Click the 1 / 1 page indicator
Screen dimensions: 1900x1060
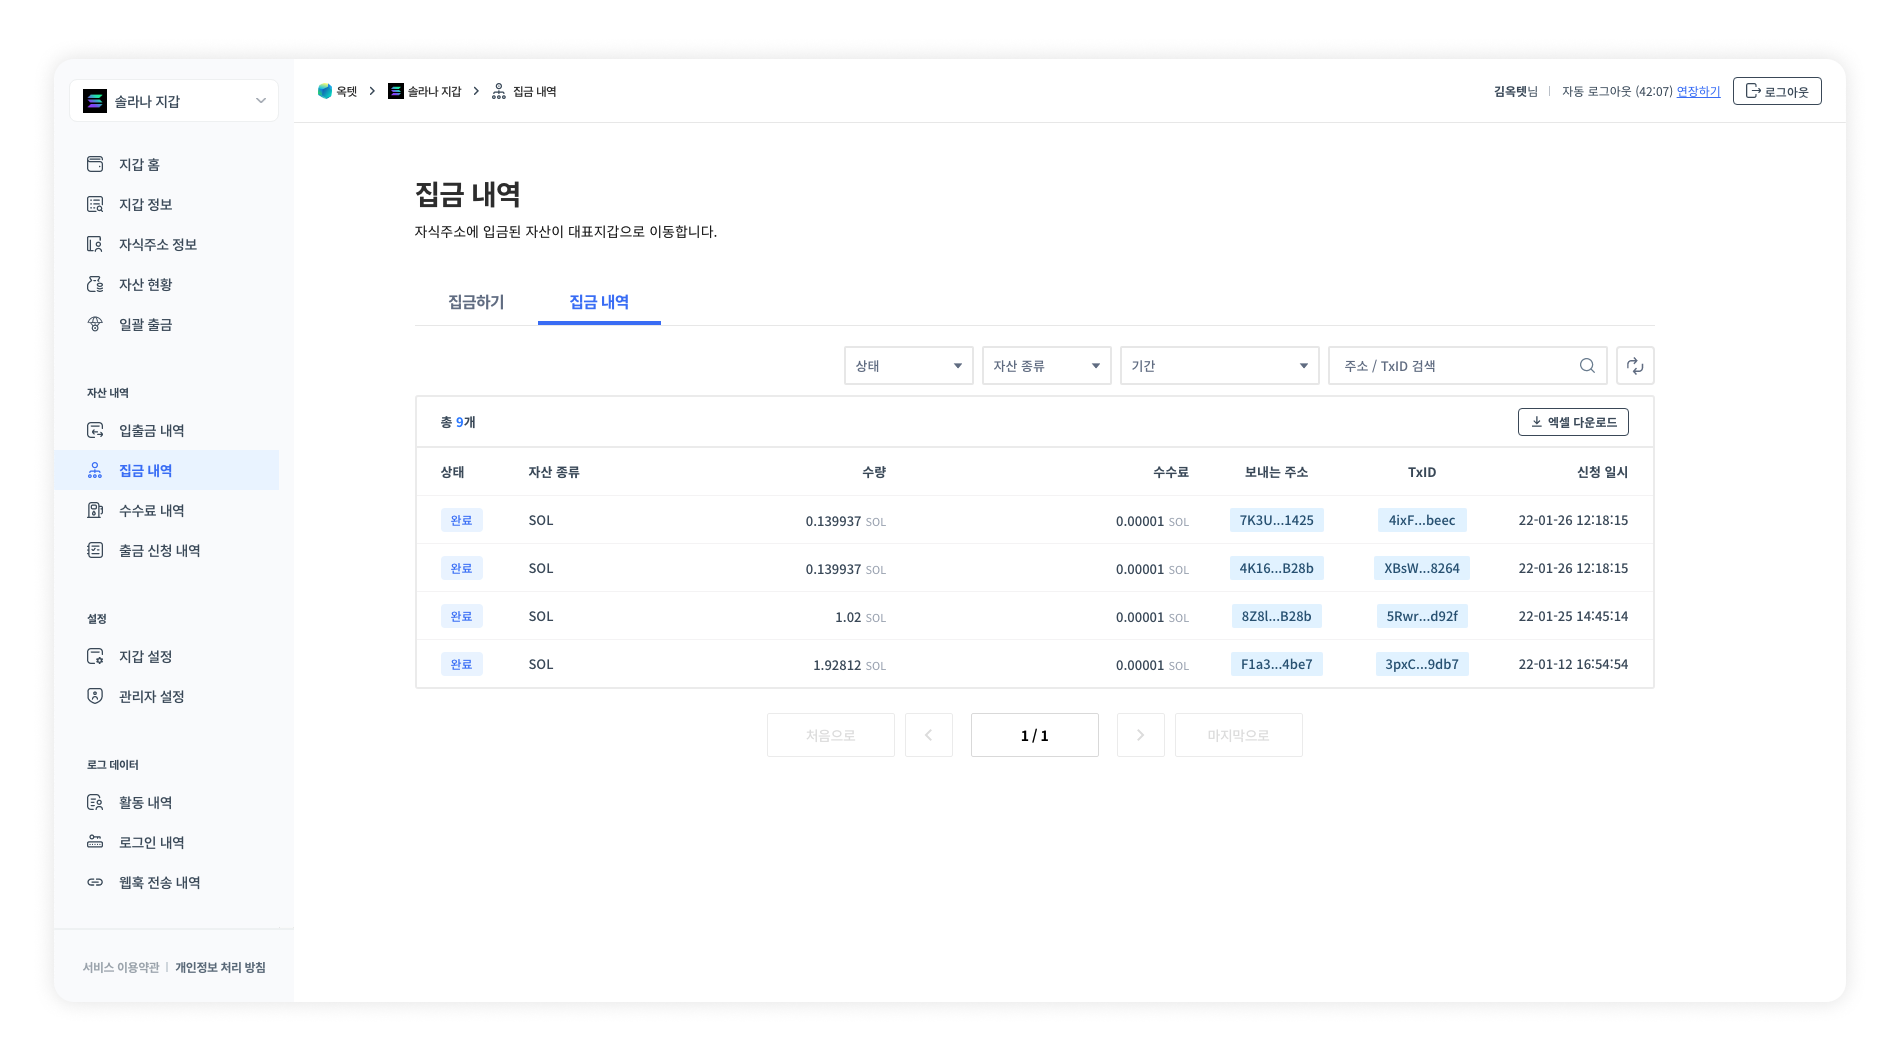pyautogui.click(x=1035, y=735)
